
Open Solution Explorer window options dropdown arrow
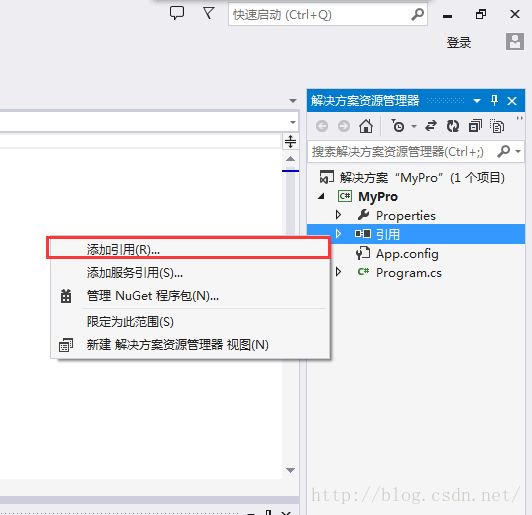(477, 101)
